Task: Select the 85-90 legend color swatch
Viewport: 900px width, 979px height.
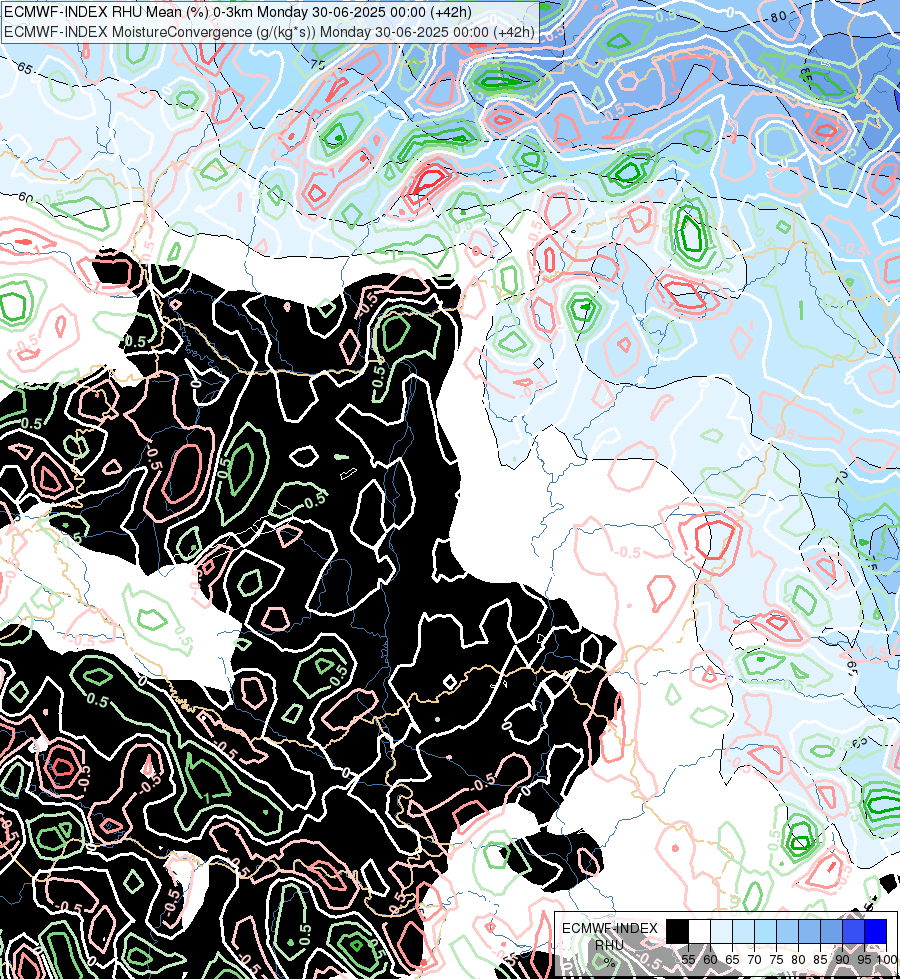Action: 831,931
